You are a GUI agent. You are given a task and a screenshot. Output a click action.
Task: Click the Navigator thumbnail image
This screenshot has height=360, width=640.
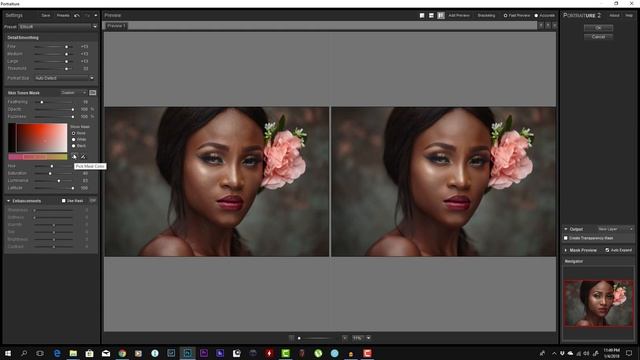598,303
